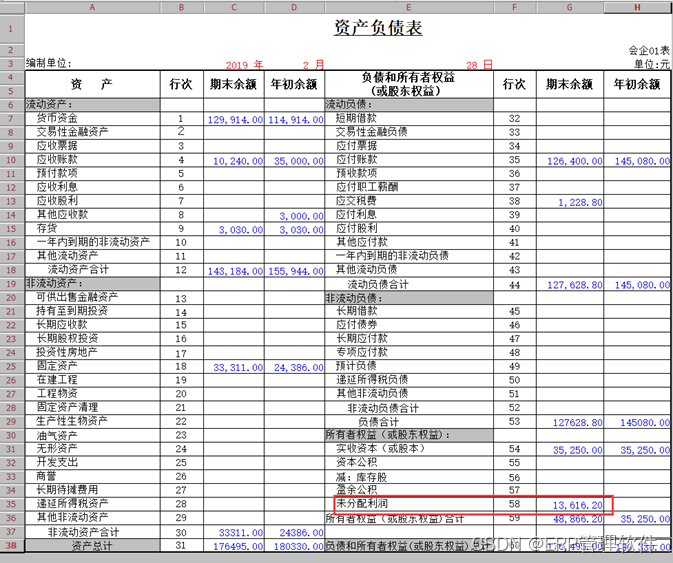Click 负债合计 value 127628.80
The image size is (673, 563).
(578, 423)
